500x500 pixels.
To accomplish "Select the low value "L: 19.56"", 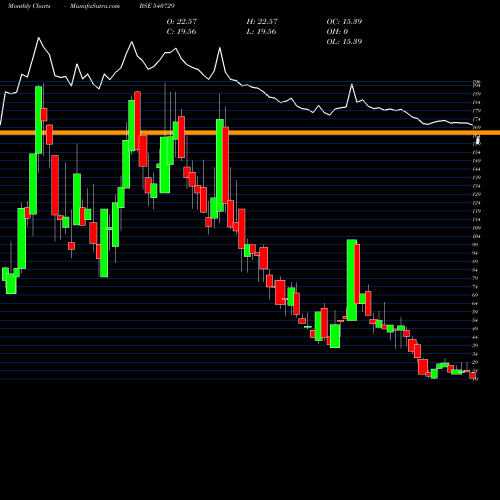I will tap(261, 31).
